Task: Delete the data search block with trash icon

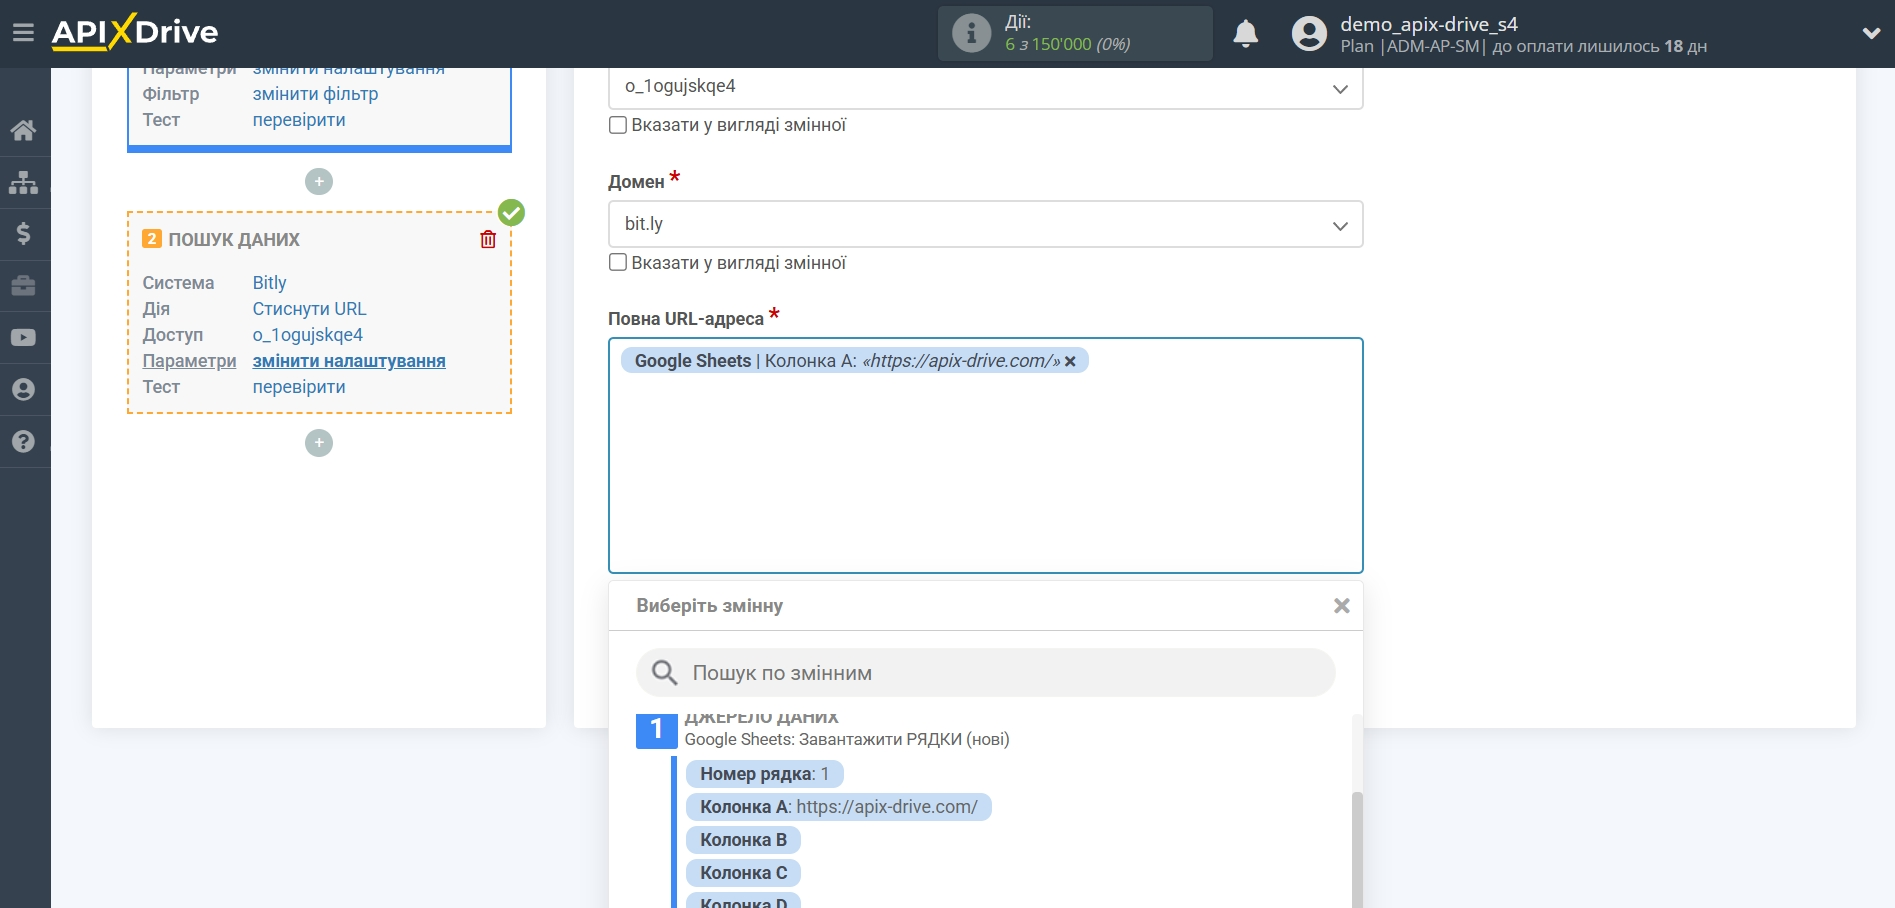Action: [x=488, y=240]
